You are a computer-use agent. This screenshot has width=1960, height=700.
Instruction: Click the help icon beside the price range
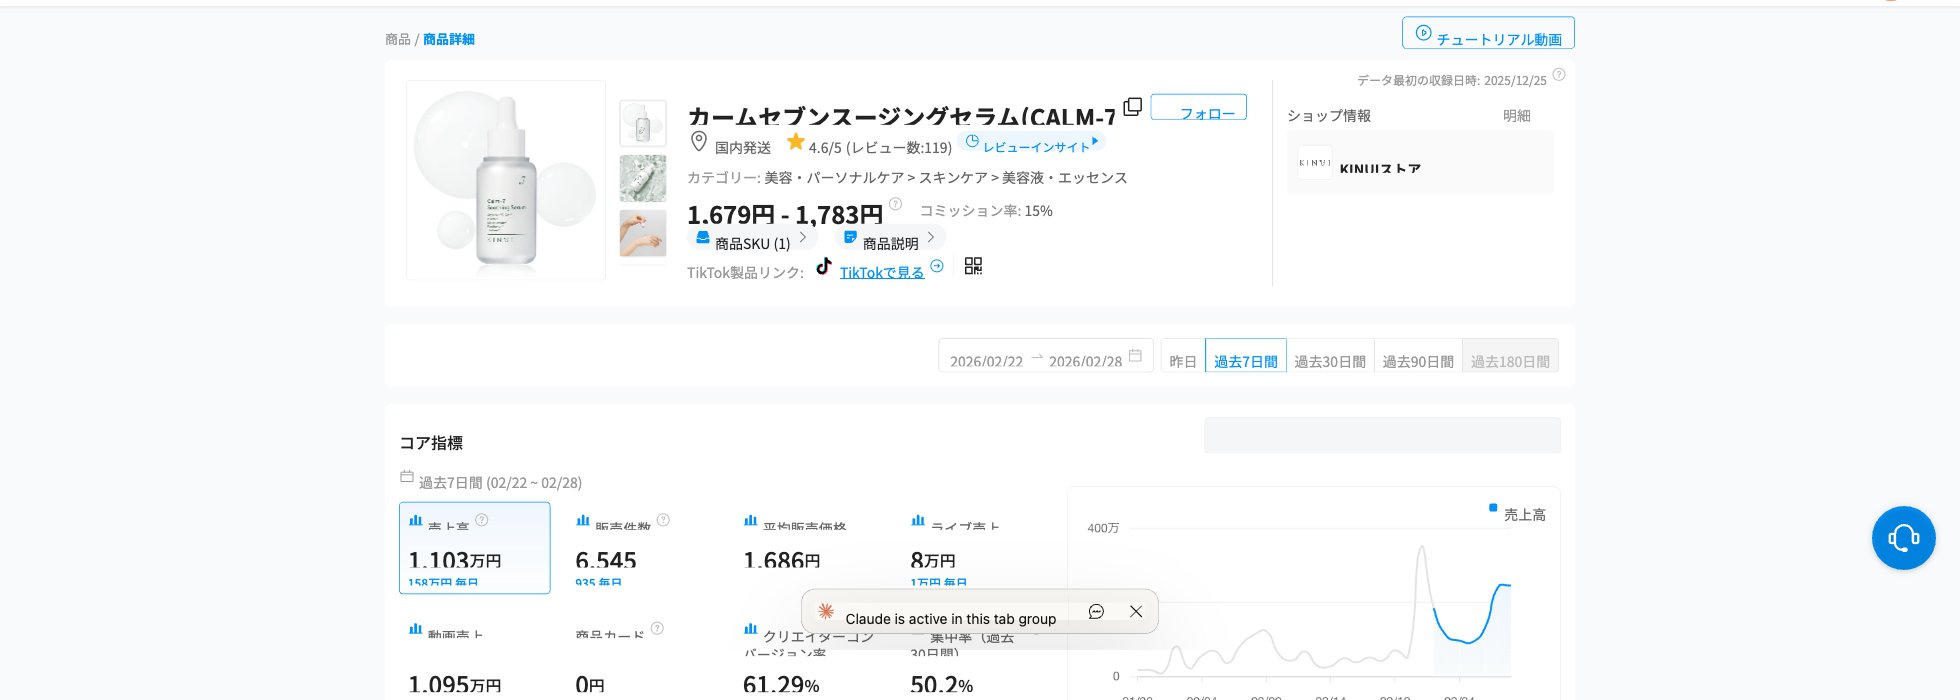pyautogui.click(x=895, y=204)
